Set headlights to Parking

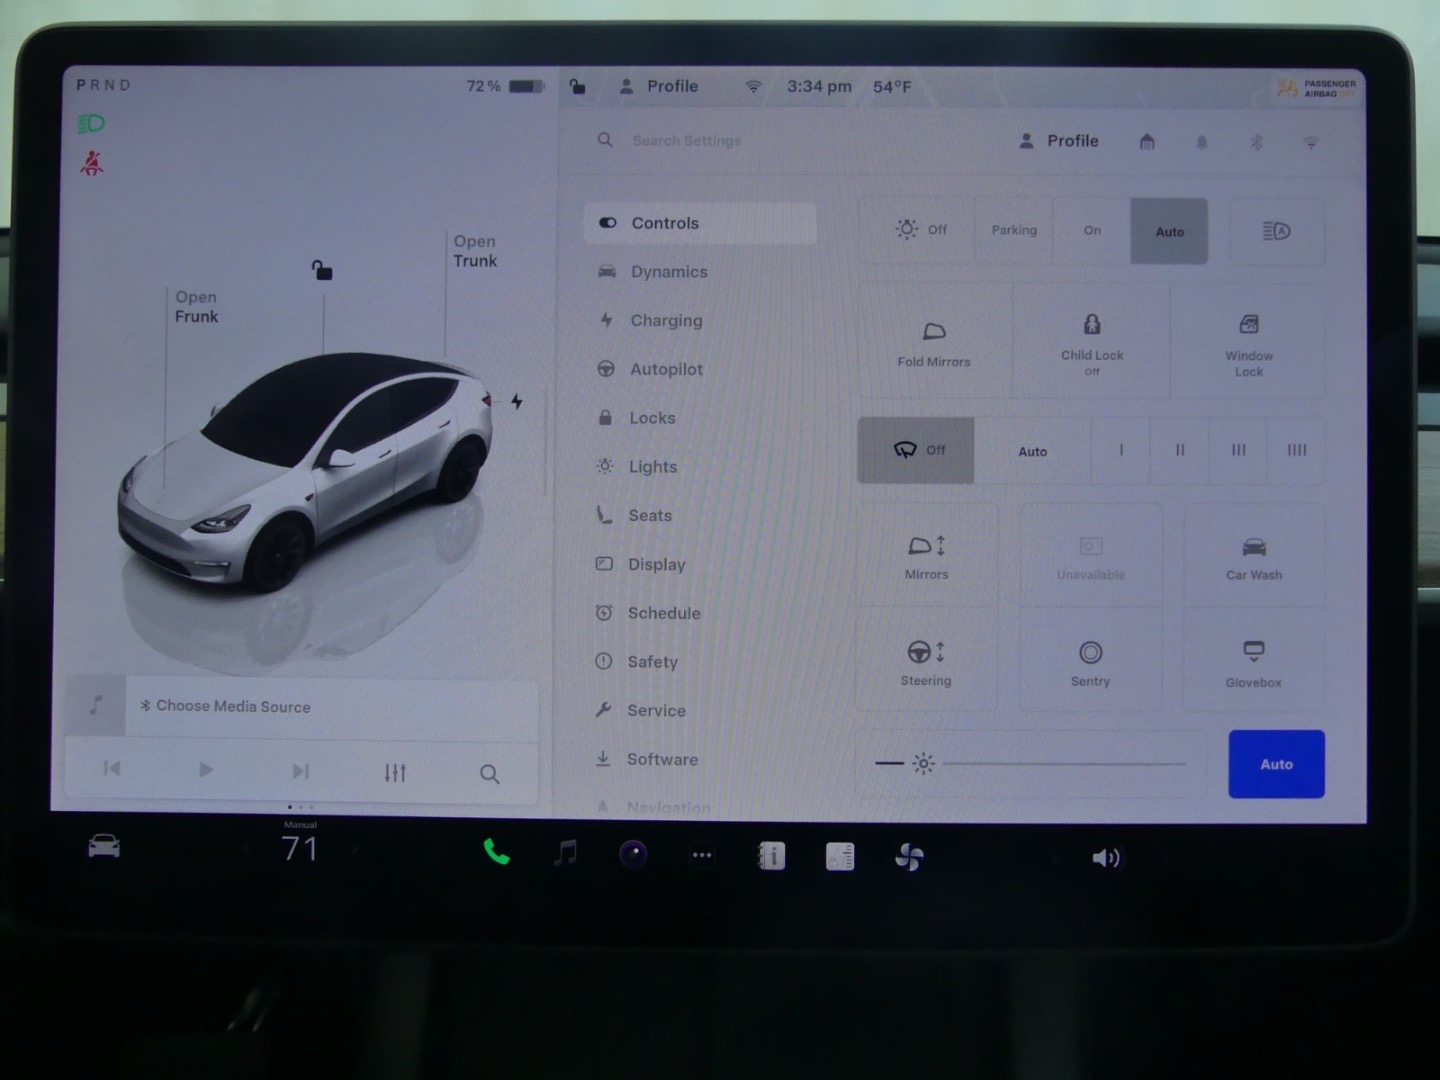[1014, 230]
